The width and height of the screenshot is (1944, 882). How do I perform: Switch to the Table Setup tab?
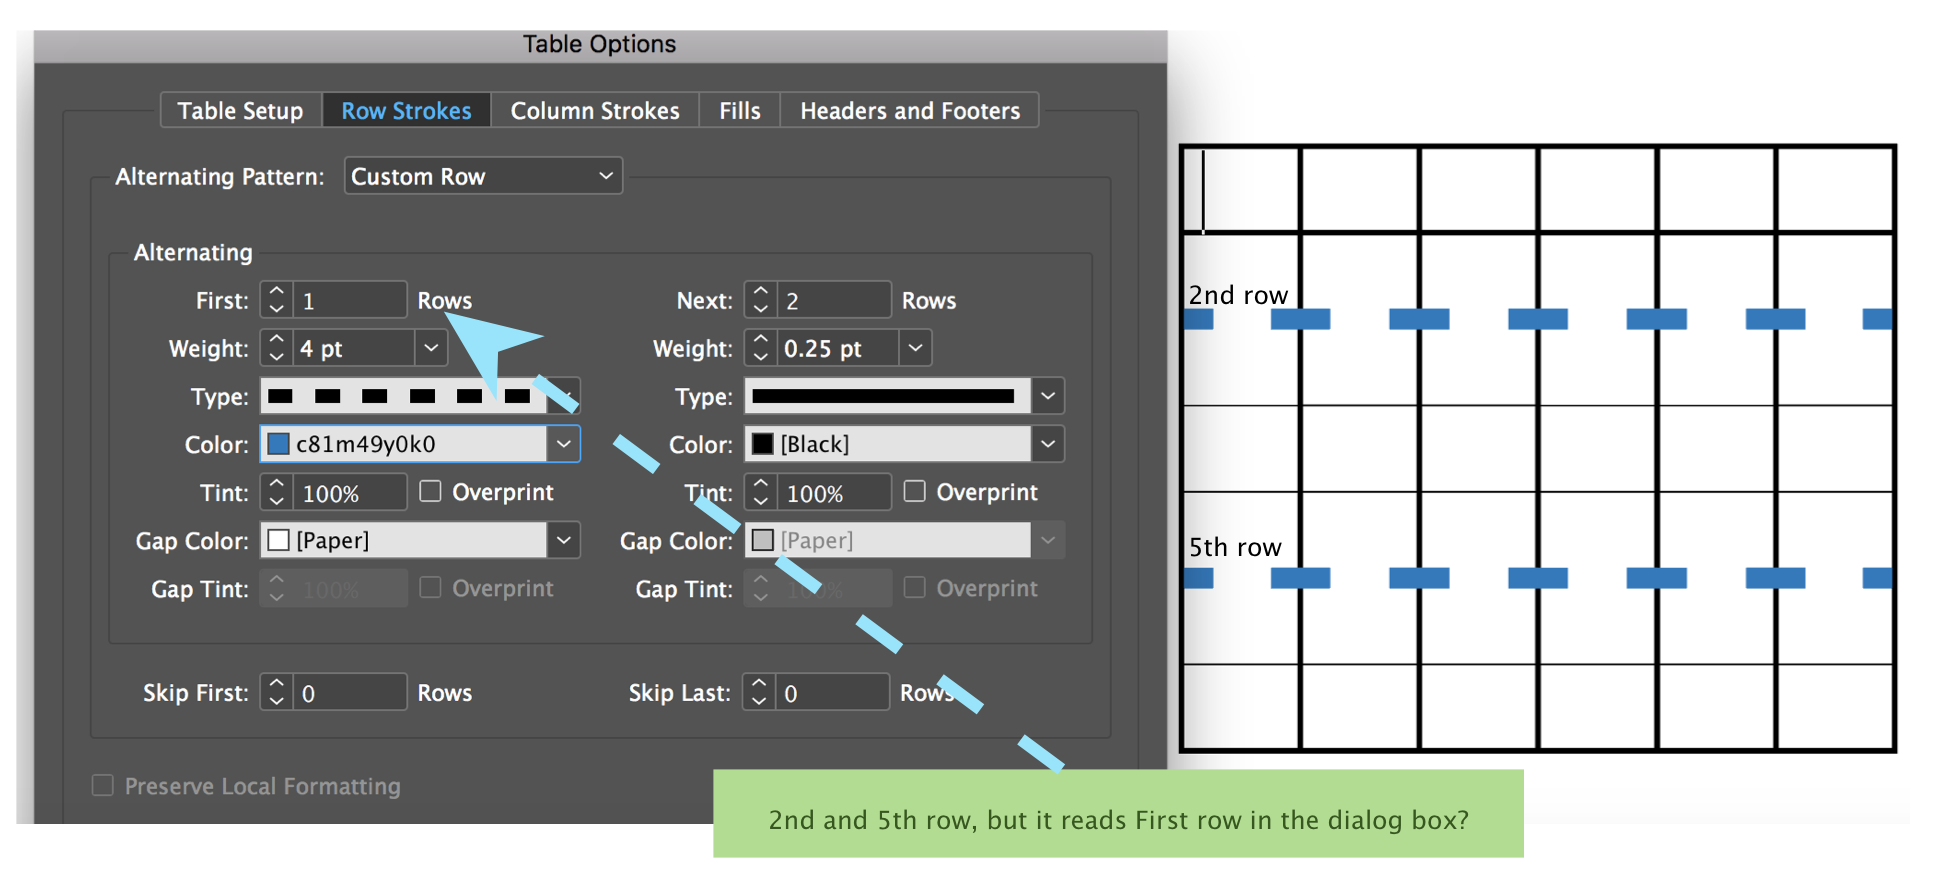(x=240, y=111)
